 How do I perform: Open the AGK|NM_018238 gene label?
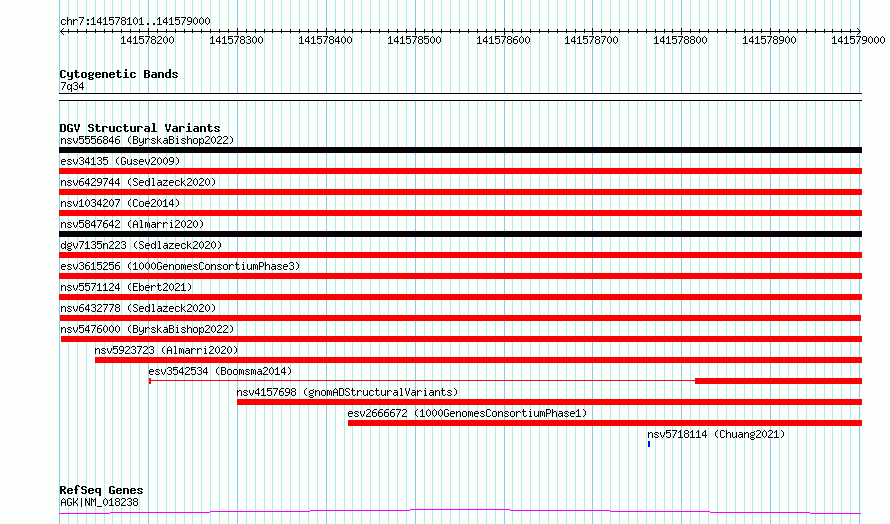(99, 502)
